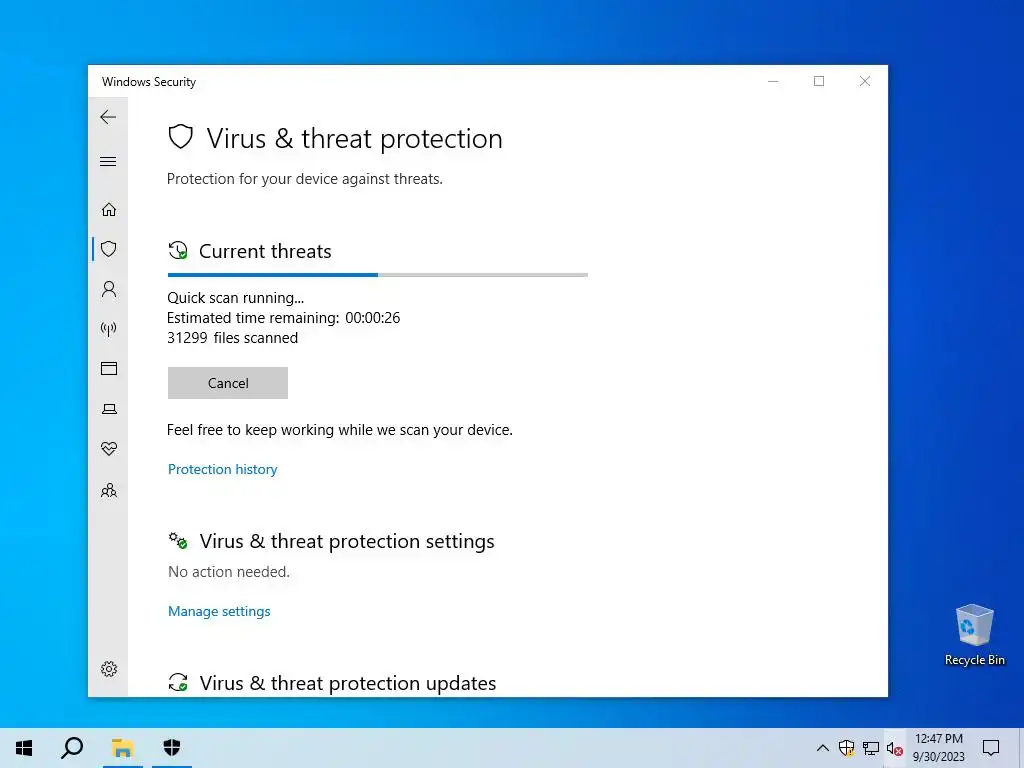Screen dimensions: 1024x768
Task: Open Account protection person icon
Action: coord(108,289)
